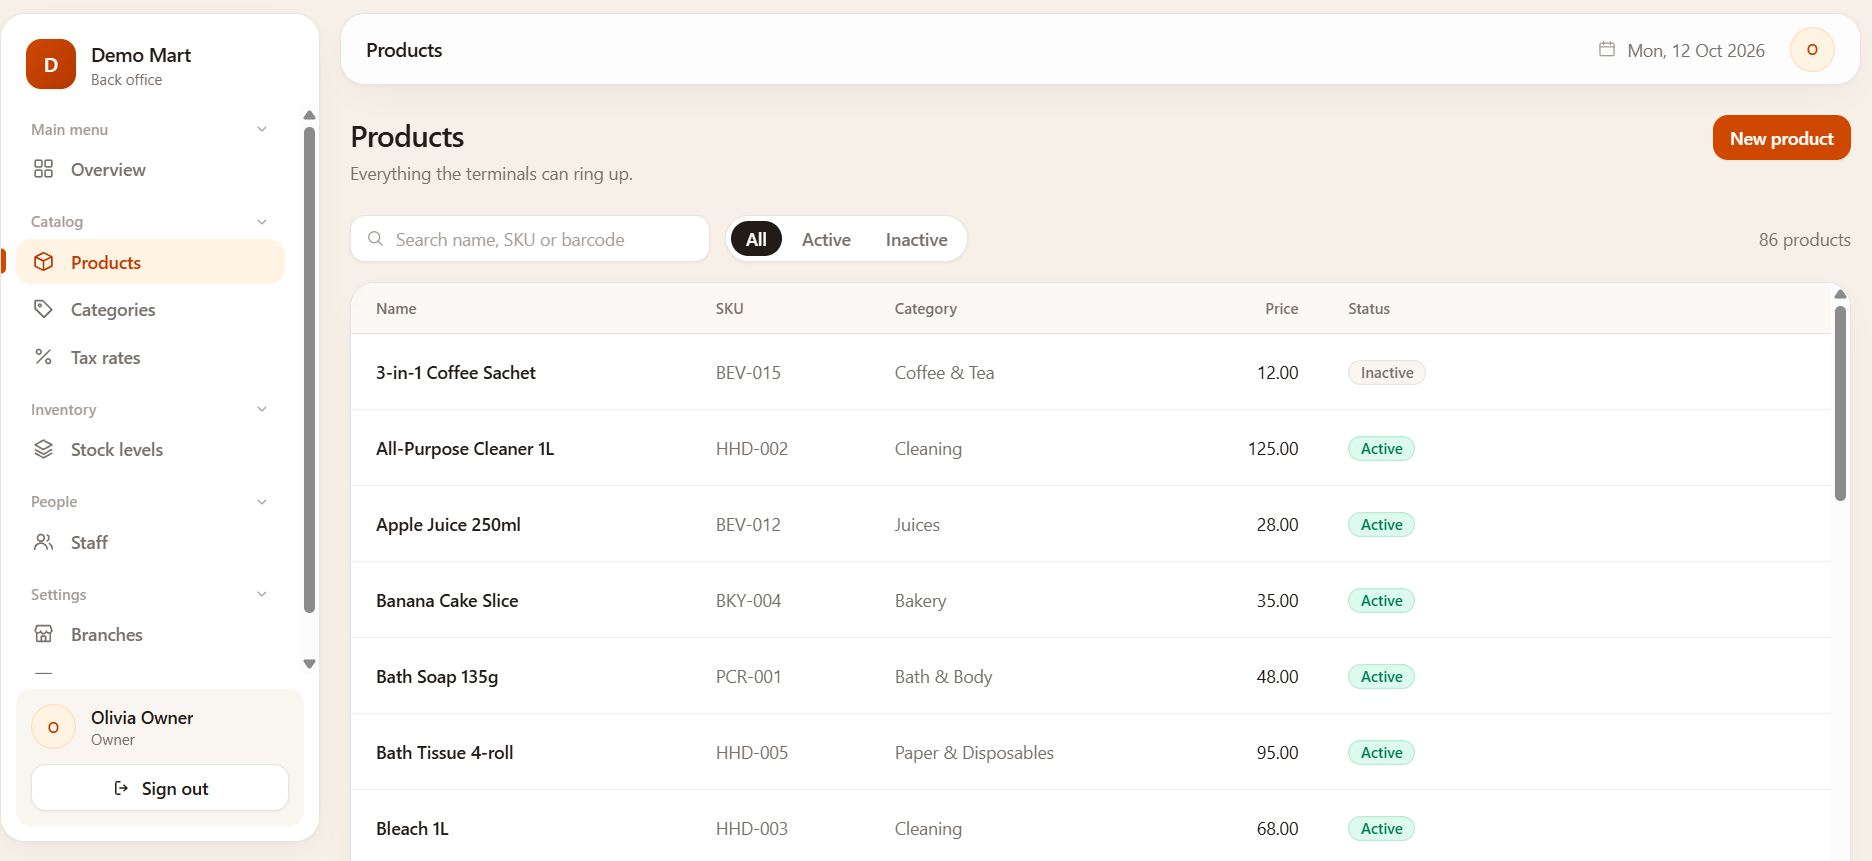The width and height of the screenshot is (1872, 861).
Task: Collapse the Settings section
Action: (262, 594)
